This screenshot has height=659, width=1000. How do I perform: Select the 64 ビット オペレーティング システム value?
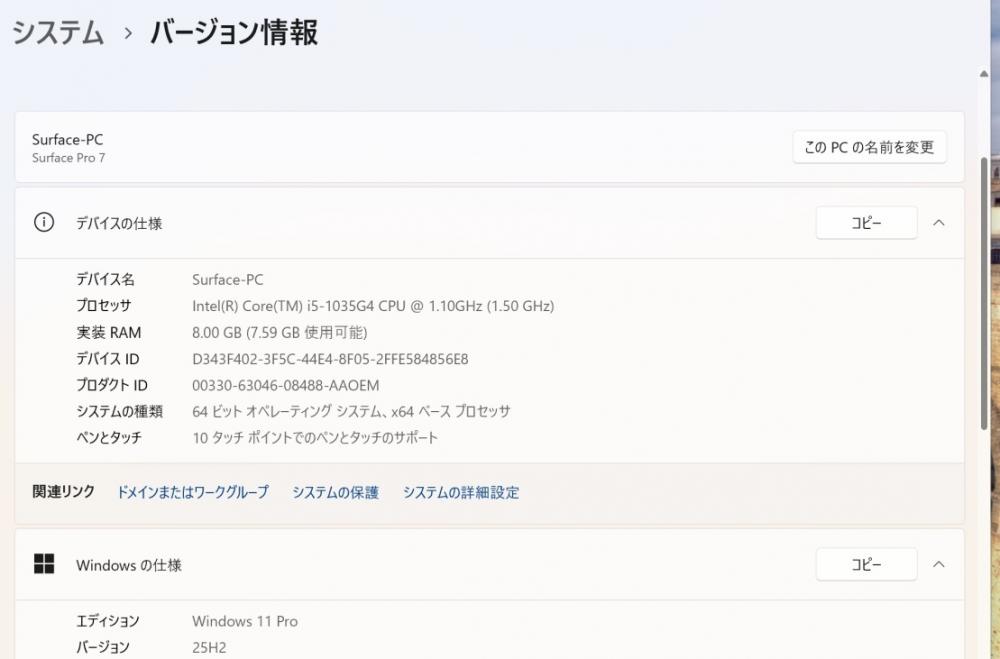coord(351,411)
